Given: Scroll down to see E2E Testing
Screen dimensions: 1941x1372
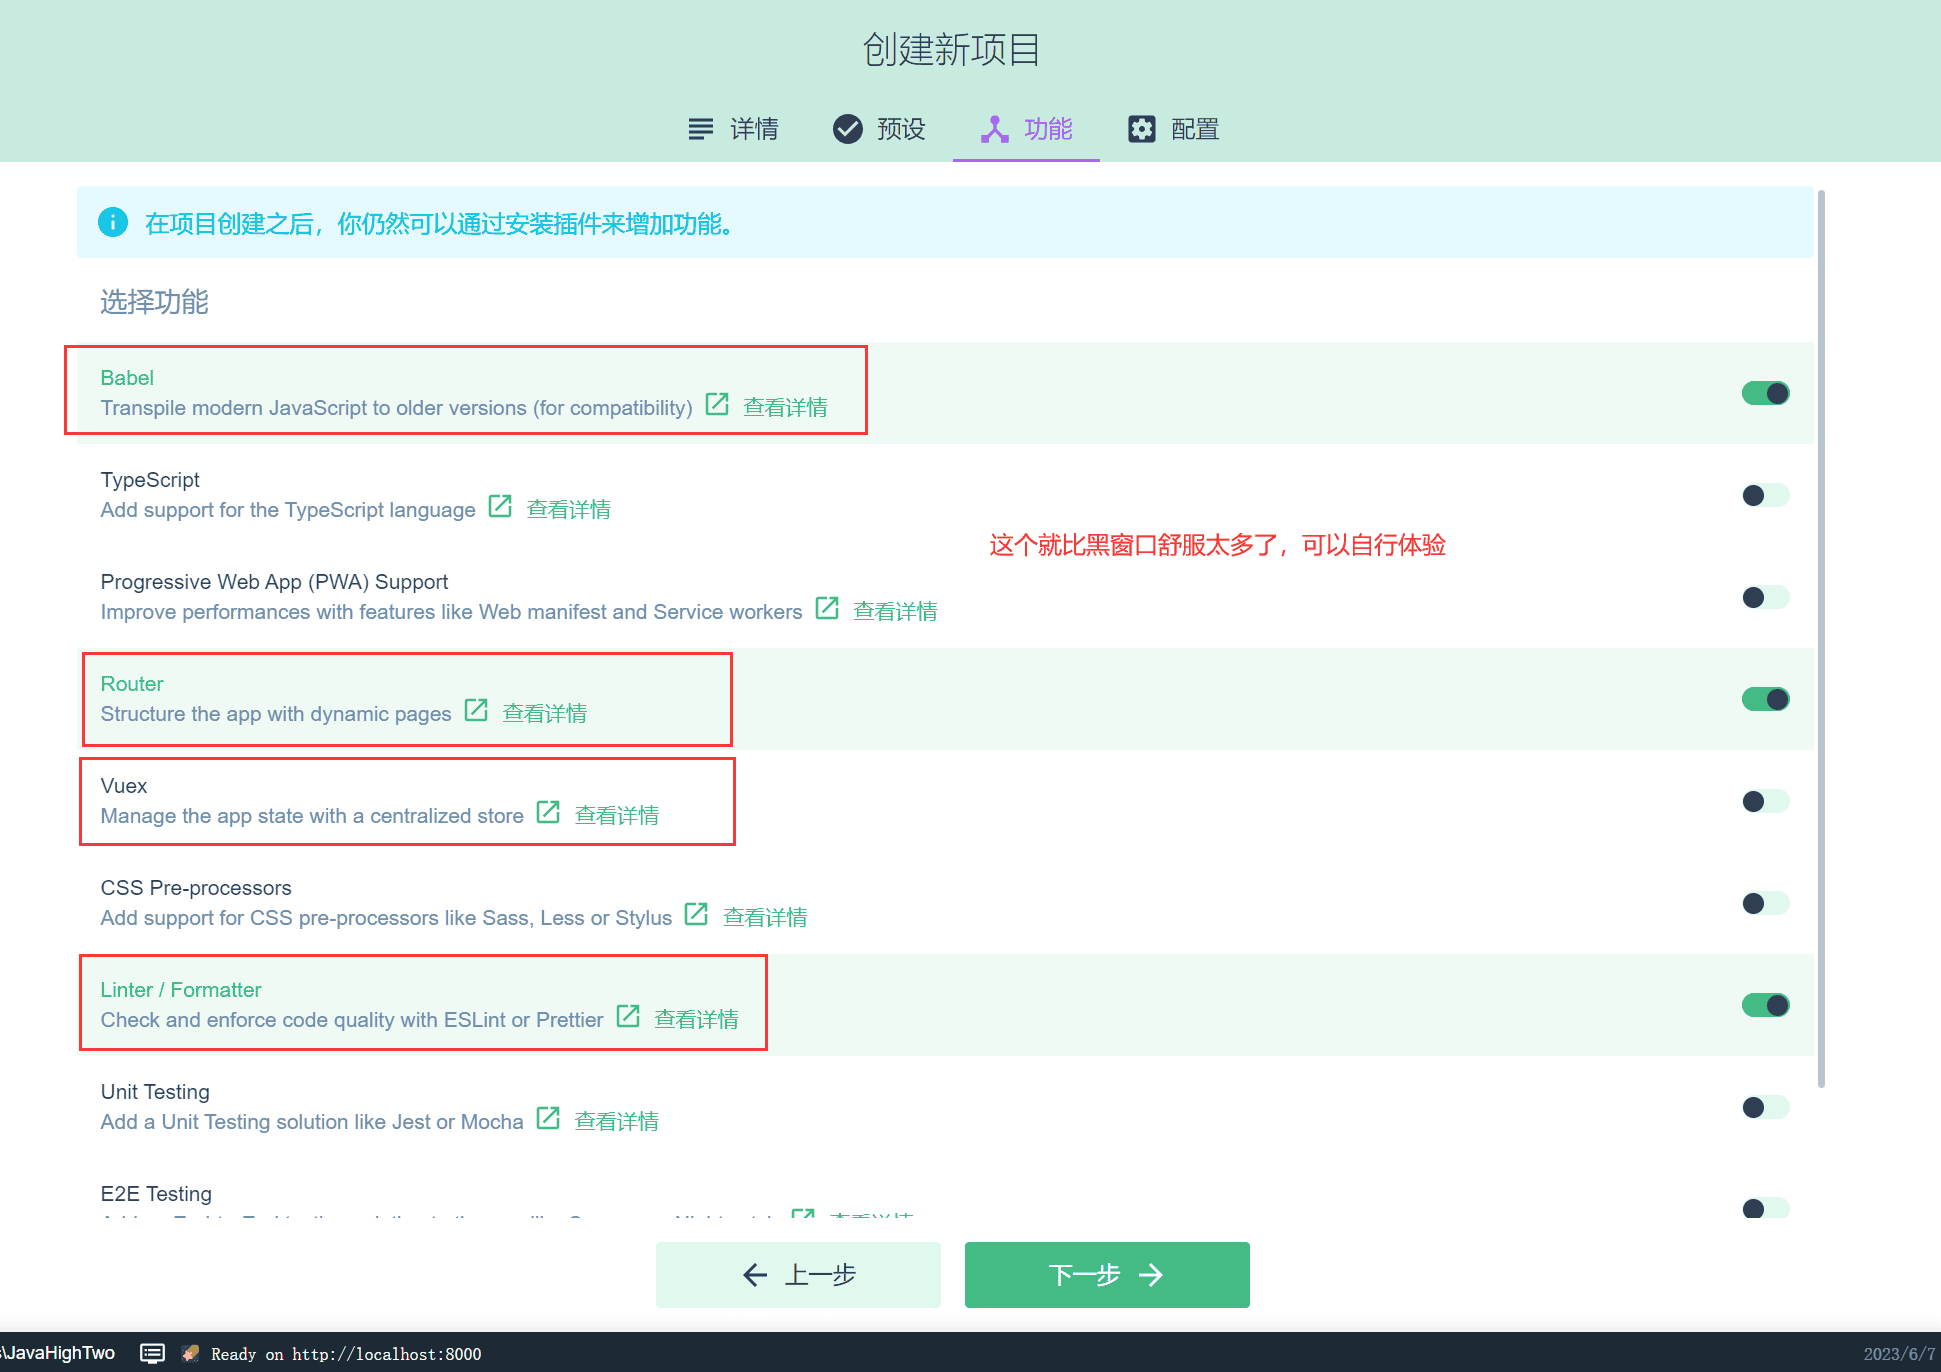Looking at the screenshot, I should coord(153,1192).
